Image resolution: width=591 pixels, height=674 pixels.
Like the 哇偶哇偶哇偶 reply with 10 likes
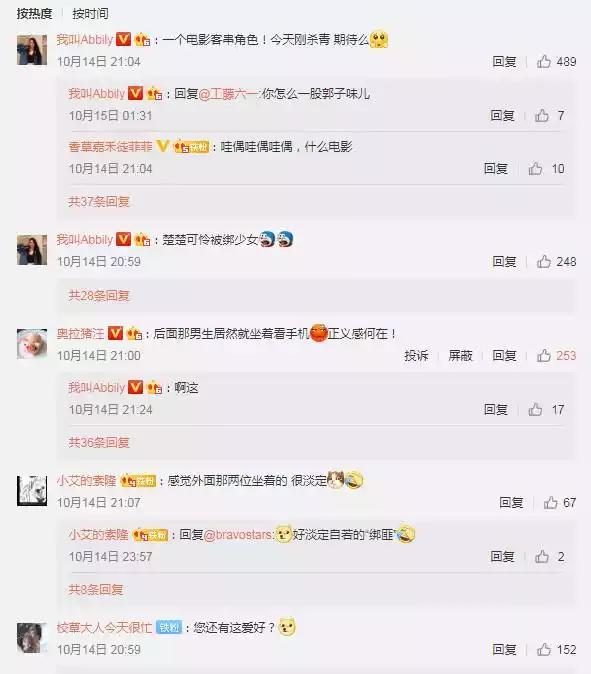[x=535, y=168]
